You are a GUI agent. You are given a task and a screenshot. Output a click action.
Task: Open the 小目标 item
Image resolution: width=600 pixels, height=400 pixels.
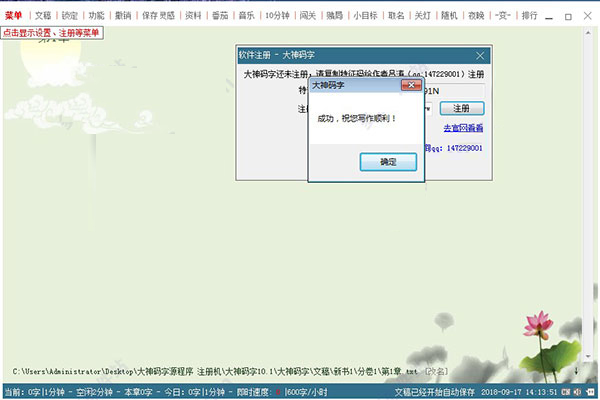365,16
